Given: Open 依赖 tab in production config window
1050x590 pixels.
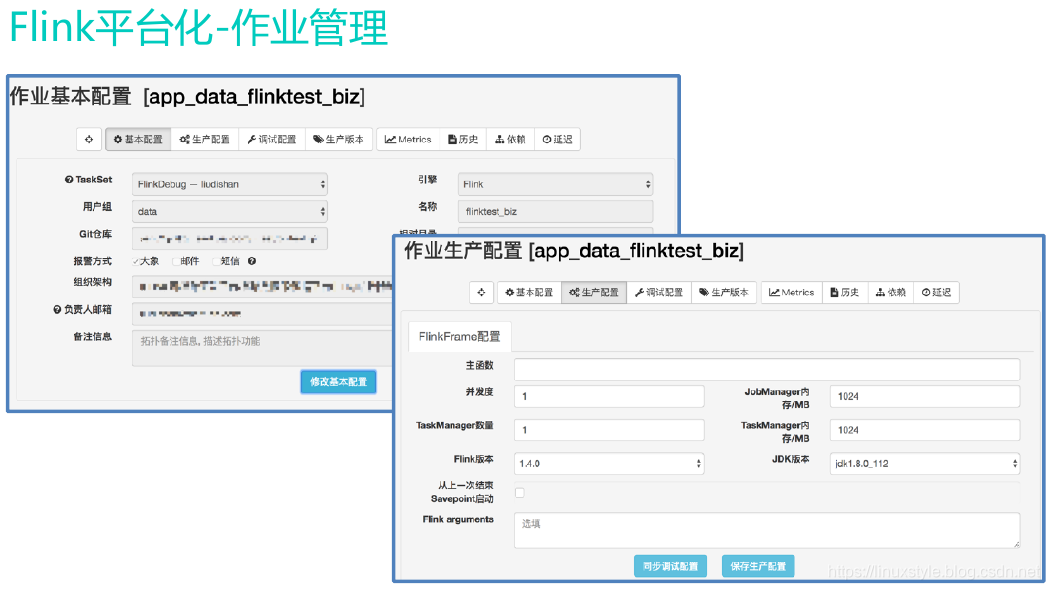Looking at the screenshot, I should coord(891,292).
